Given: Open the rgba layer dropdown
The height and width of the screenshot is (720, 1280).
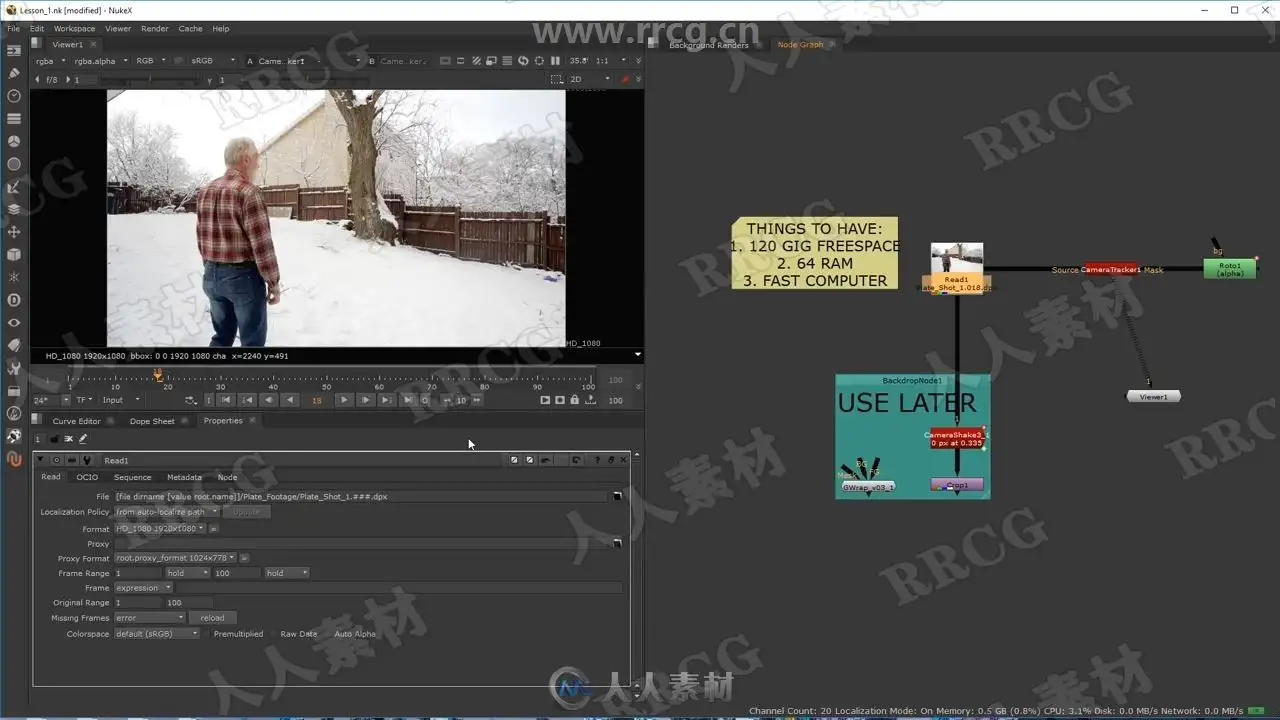Looking at the screenshot, I should (x=50, y=61).
